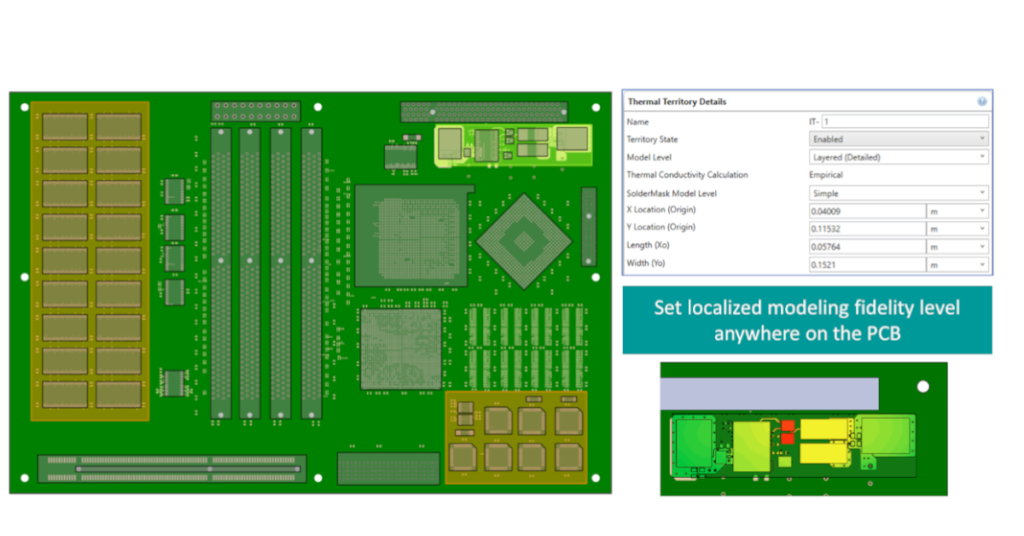Viewport: 1024px width, 536px height.
Task: Open the Territory State dropdown
Action: [898, 139]
